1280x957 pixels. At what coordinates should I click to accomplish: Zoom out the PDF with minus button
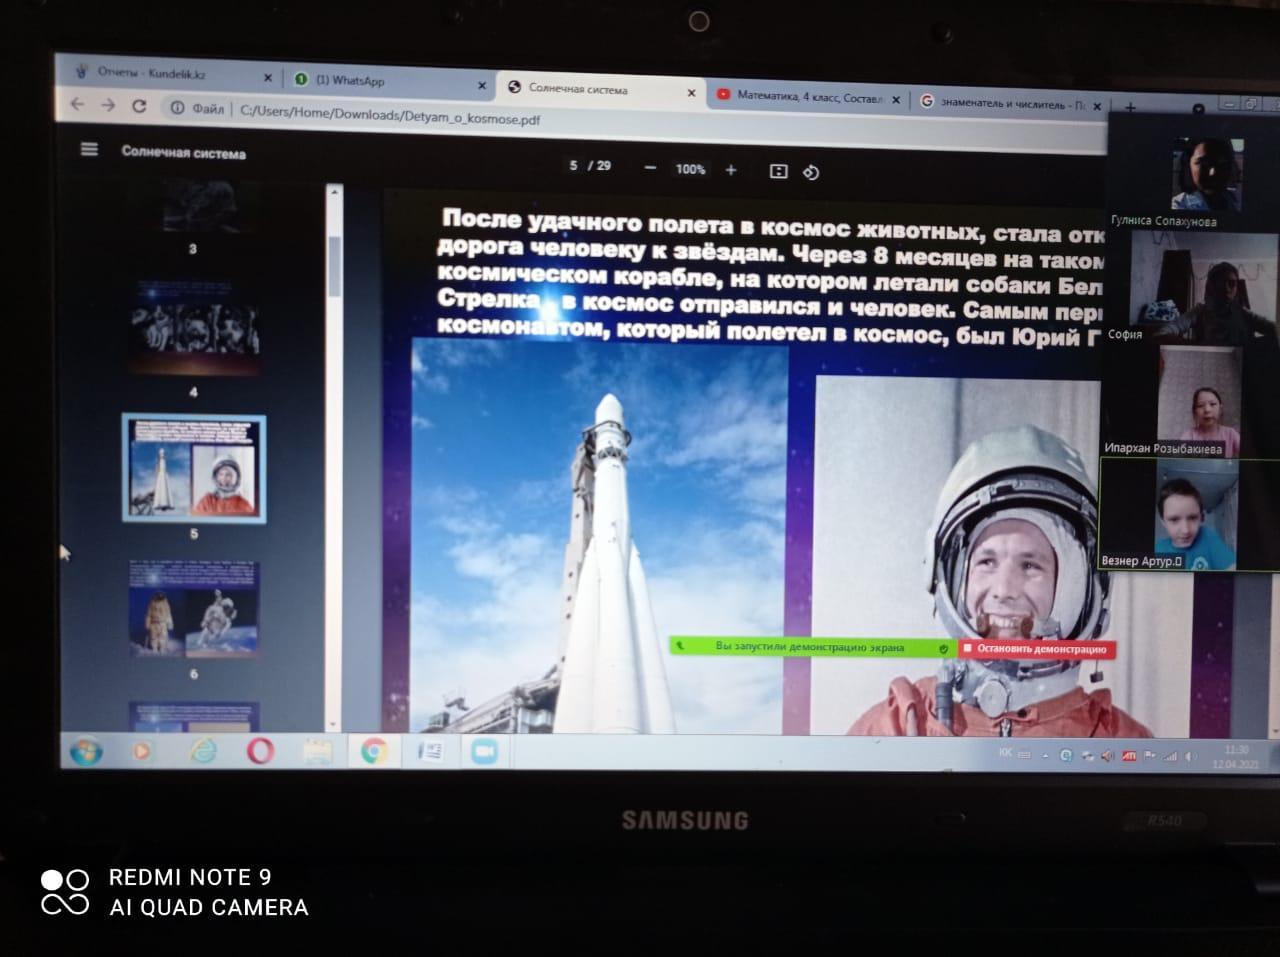pos(650,168)
